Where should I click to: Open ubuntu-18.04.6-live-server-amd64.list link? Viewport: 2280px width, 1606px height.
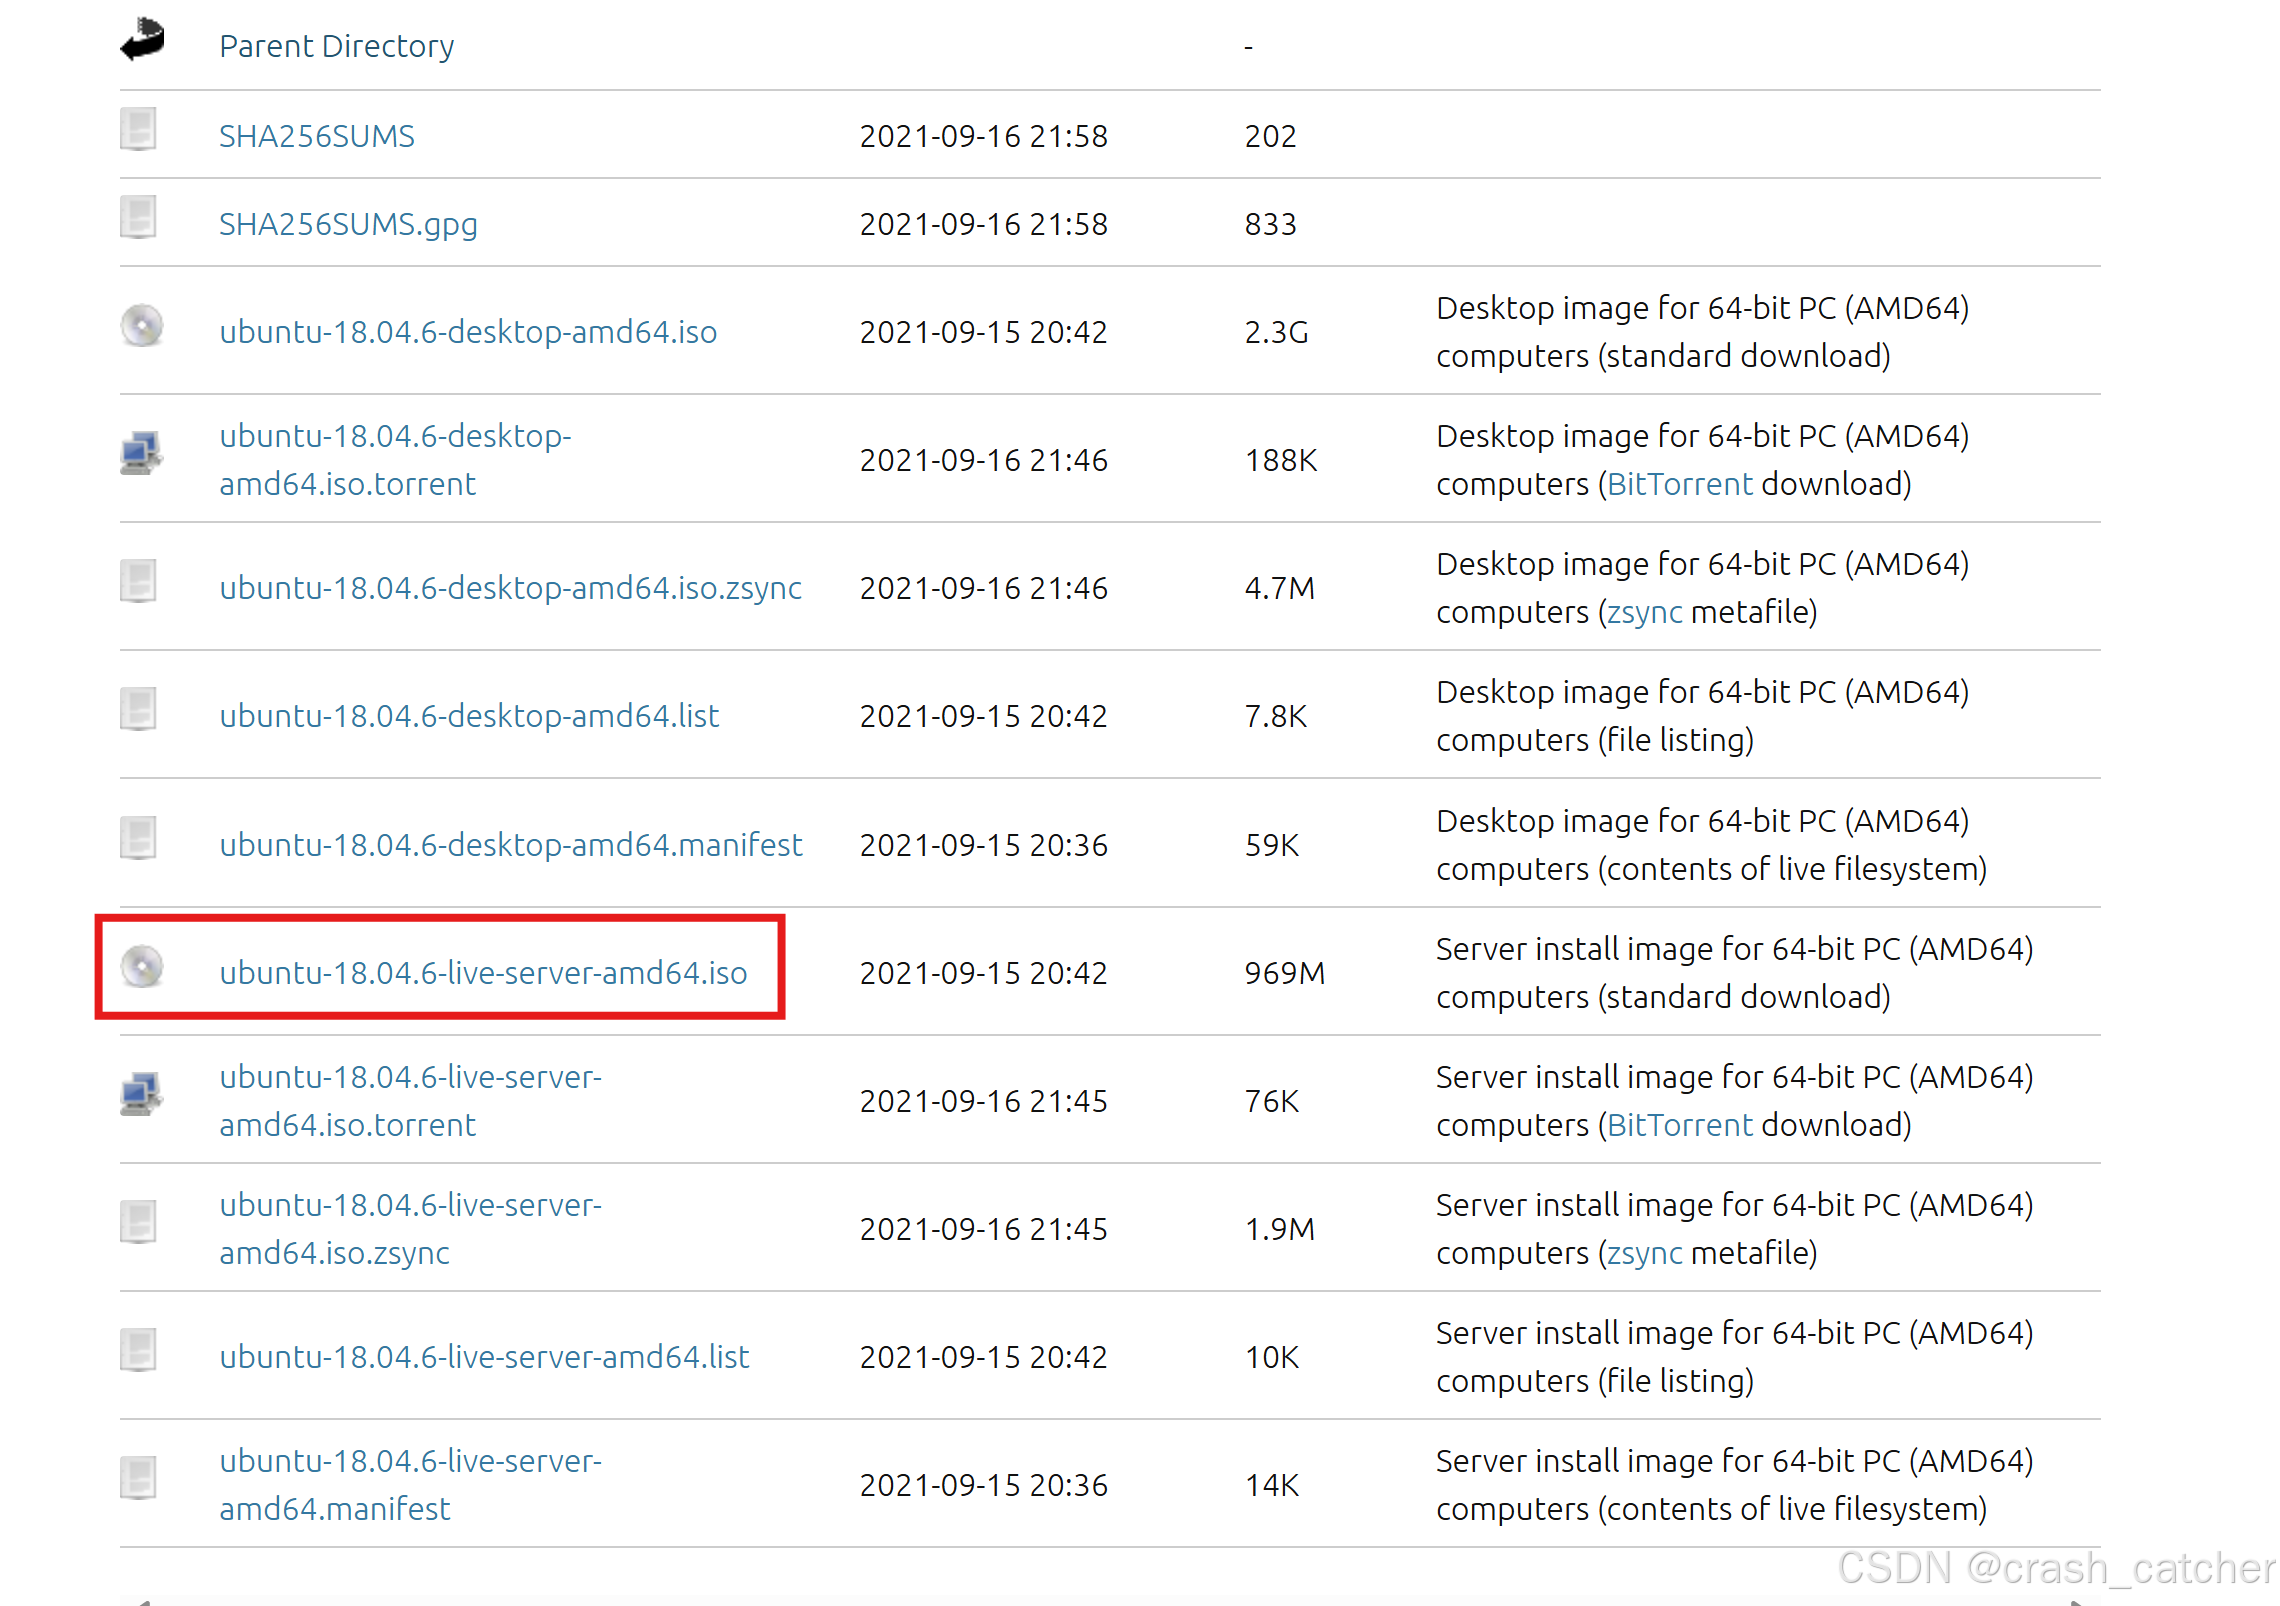tap(484, 1357)
